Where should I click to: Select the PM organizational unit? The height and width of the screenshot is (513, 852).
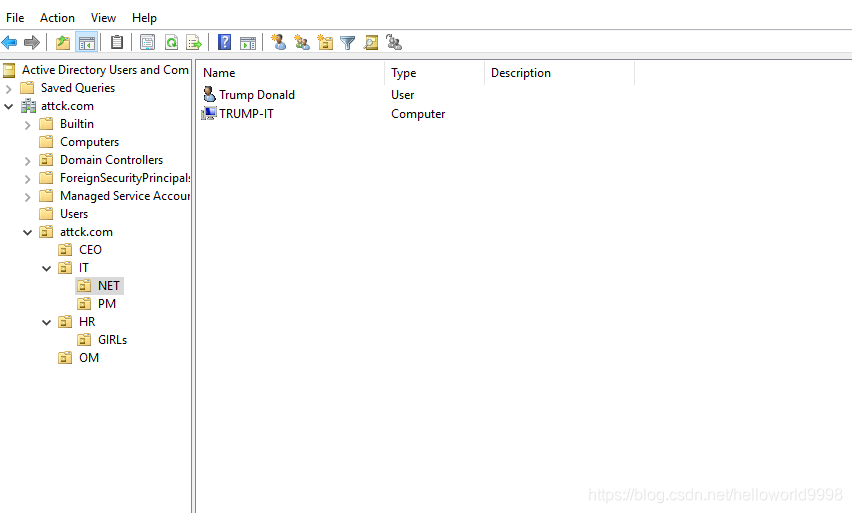[x=107, y=303]
